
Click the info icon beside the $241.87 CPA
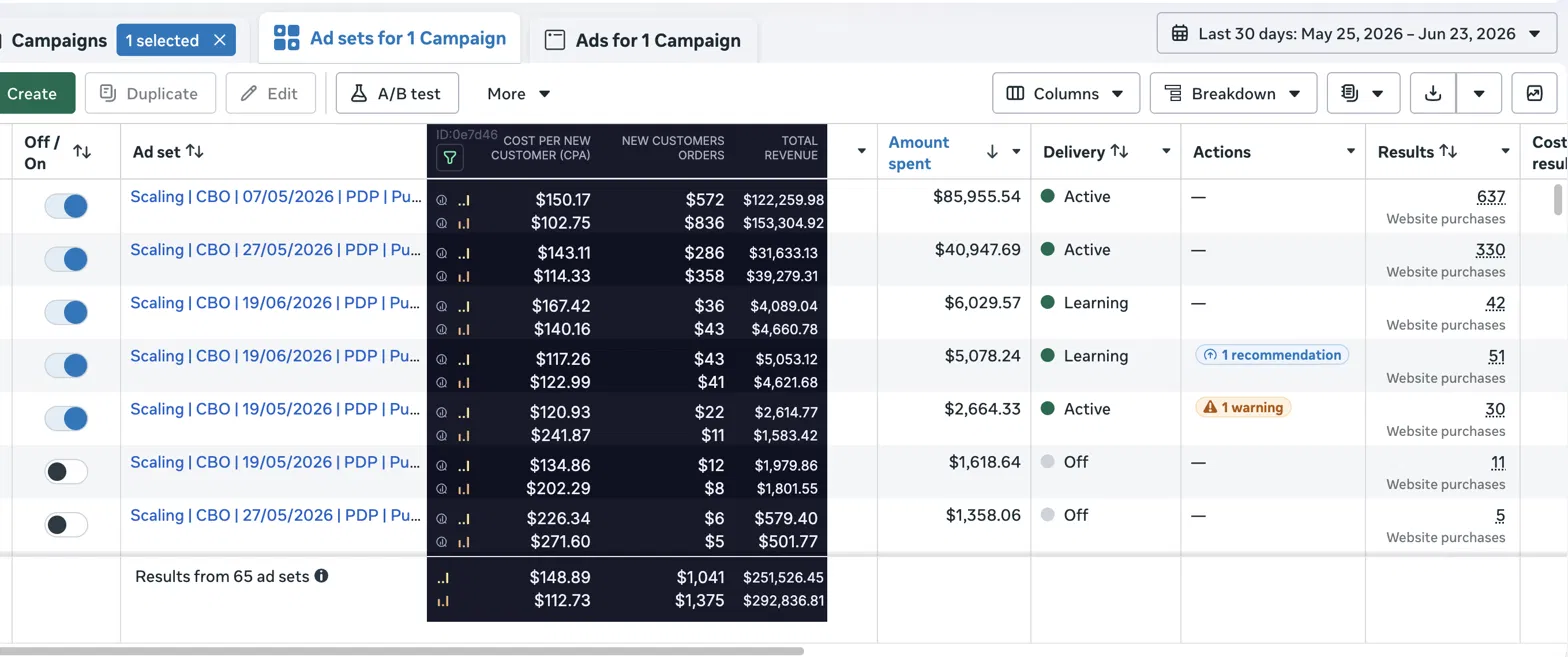click(x=441, y=435)
